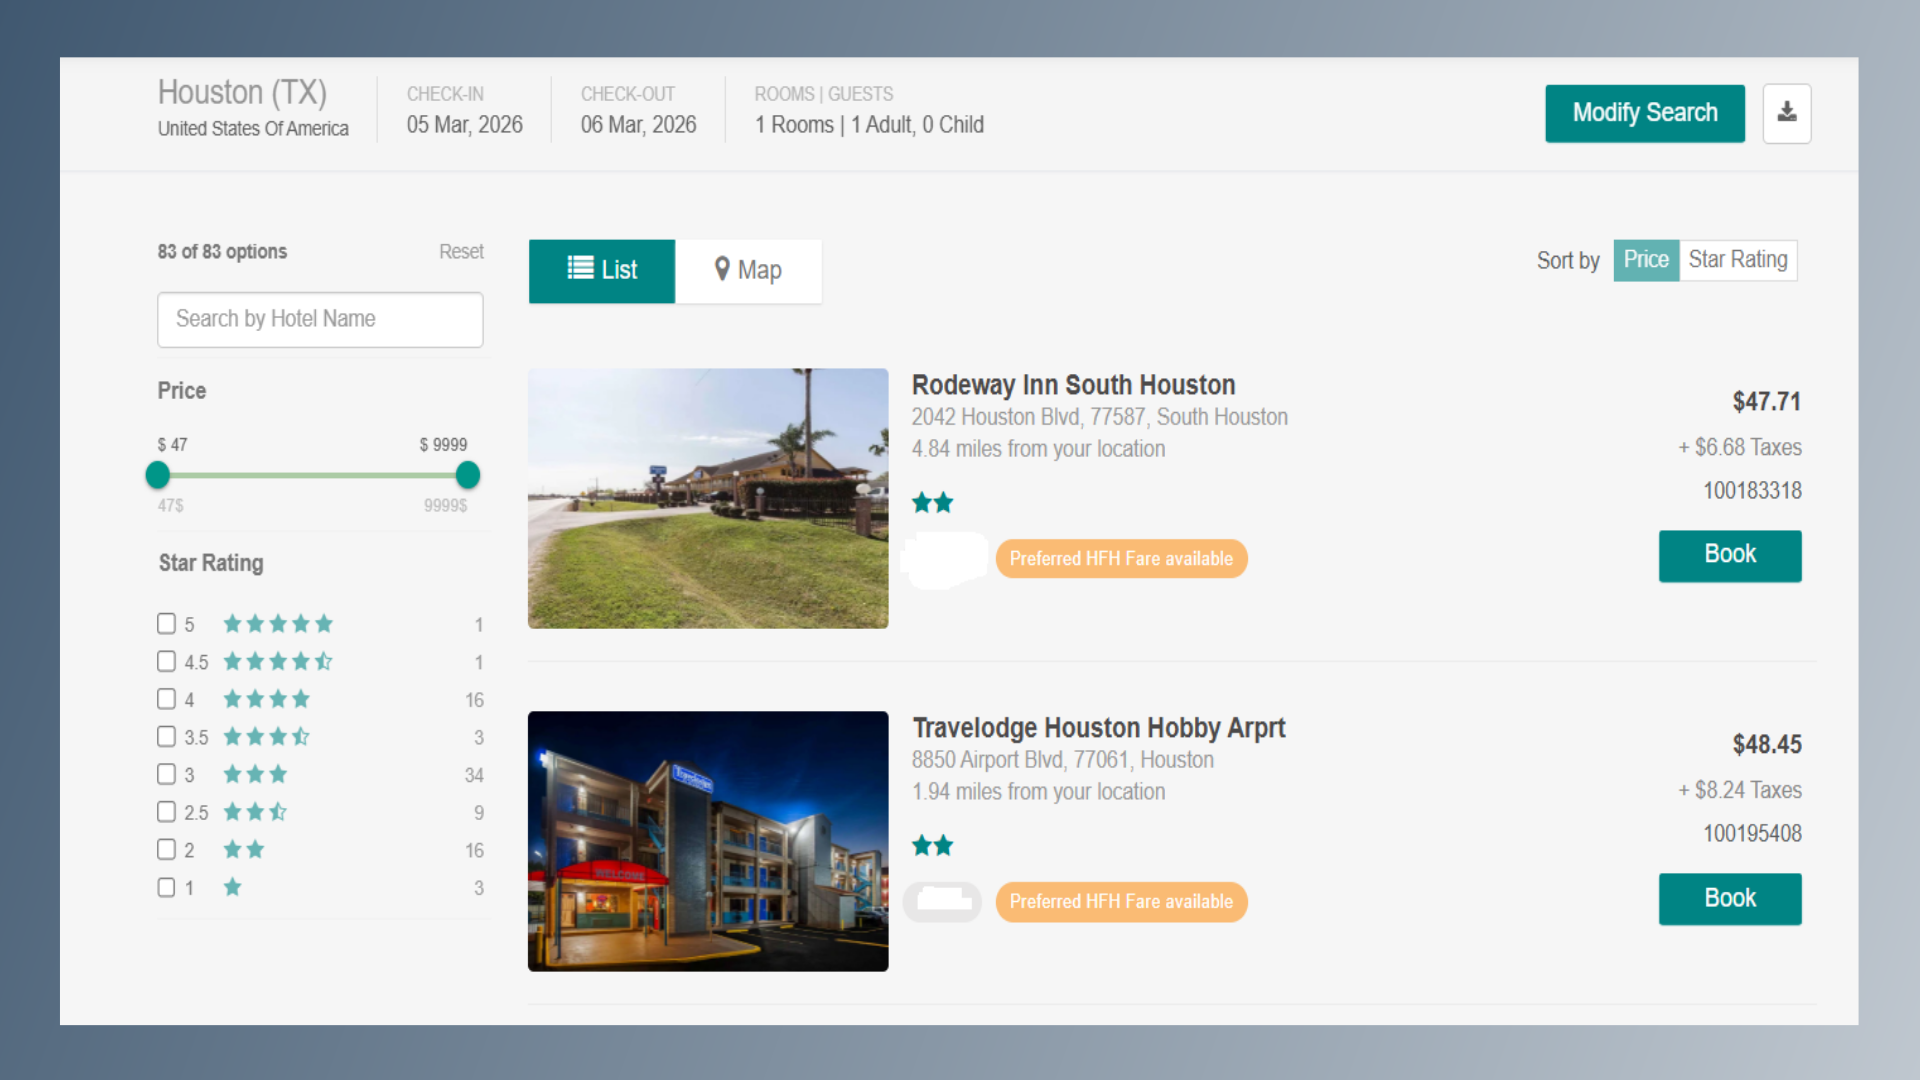1920x1080 pixels.
Task: Focus the Search by Hotel Name field
Action: point(320,319)
